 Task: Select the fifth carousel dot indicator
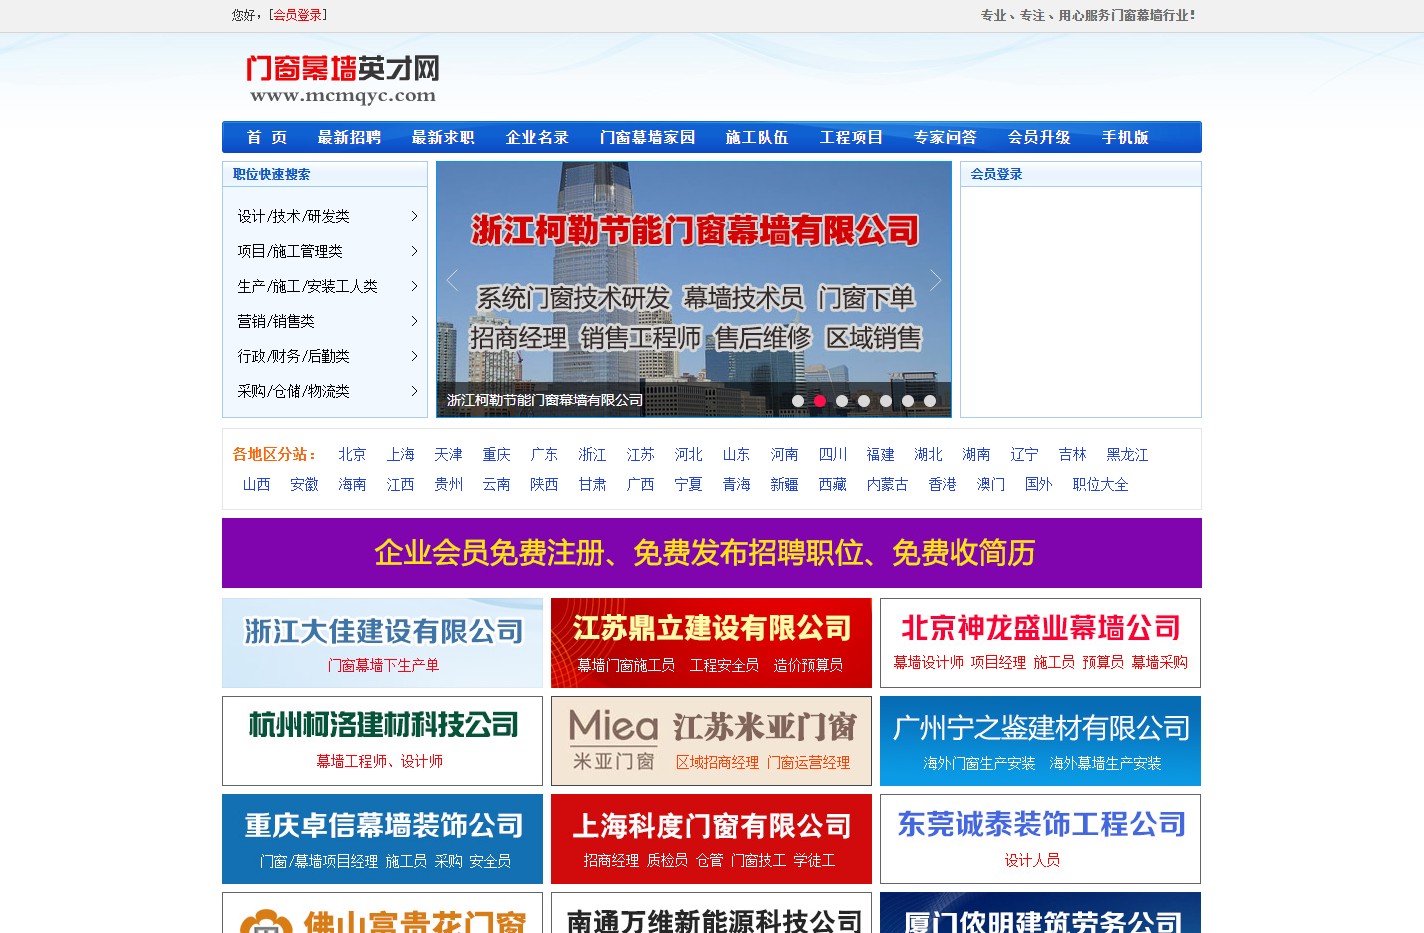[886, 401]
